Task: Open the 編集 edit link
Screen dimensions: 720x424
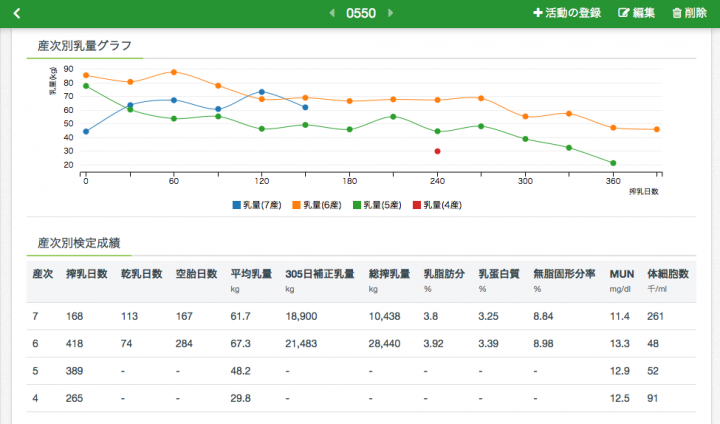Action: 644,13
